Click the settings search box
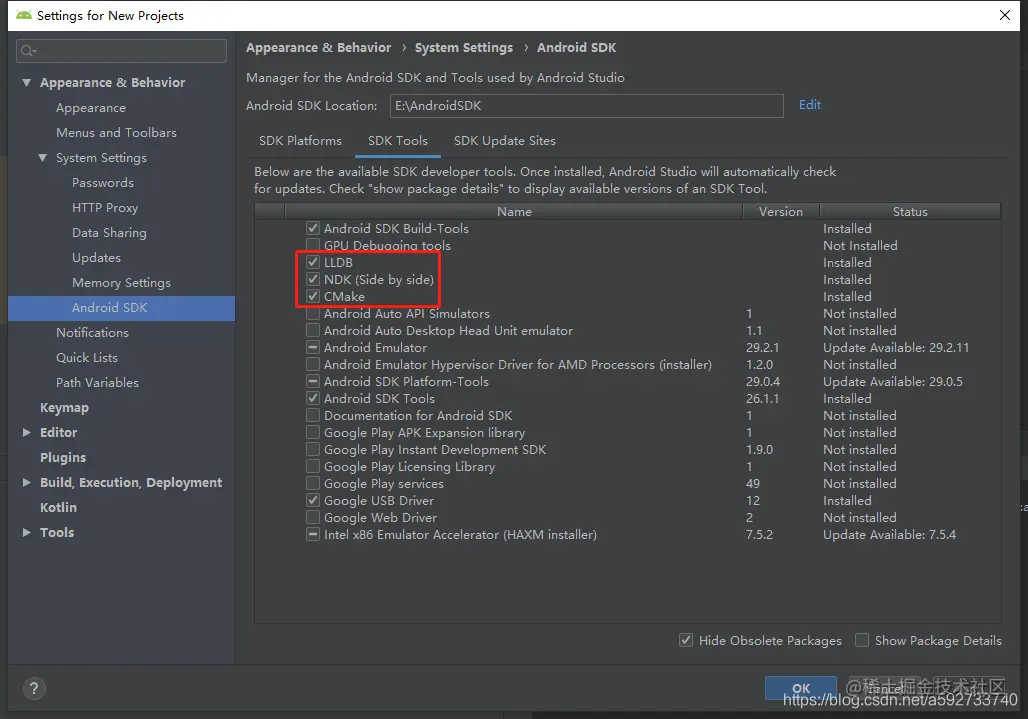This screenshot has width=1028, height=719. [x=121, y=51]
